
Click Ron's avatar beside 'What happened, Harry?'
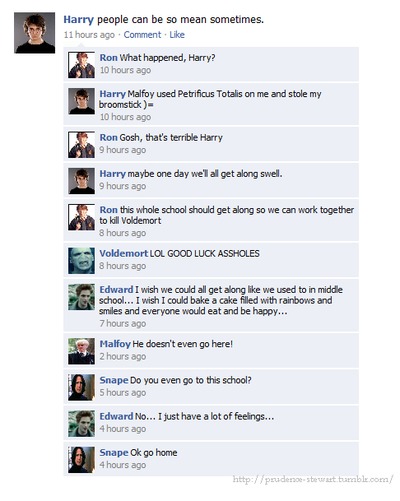81,65
